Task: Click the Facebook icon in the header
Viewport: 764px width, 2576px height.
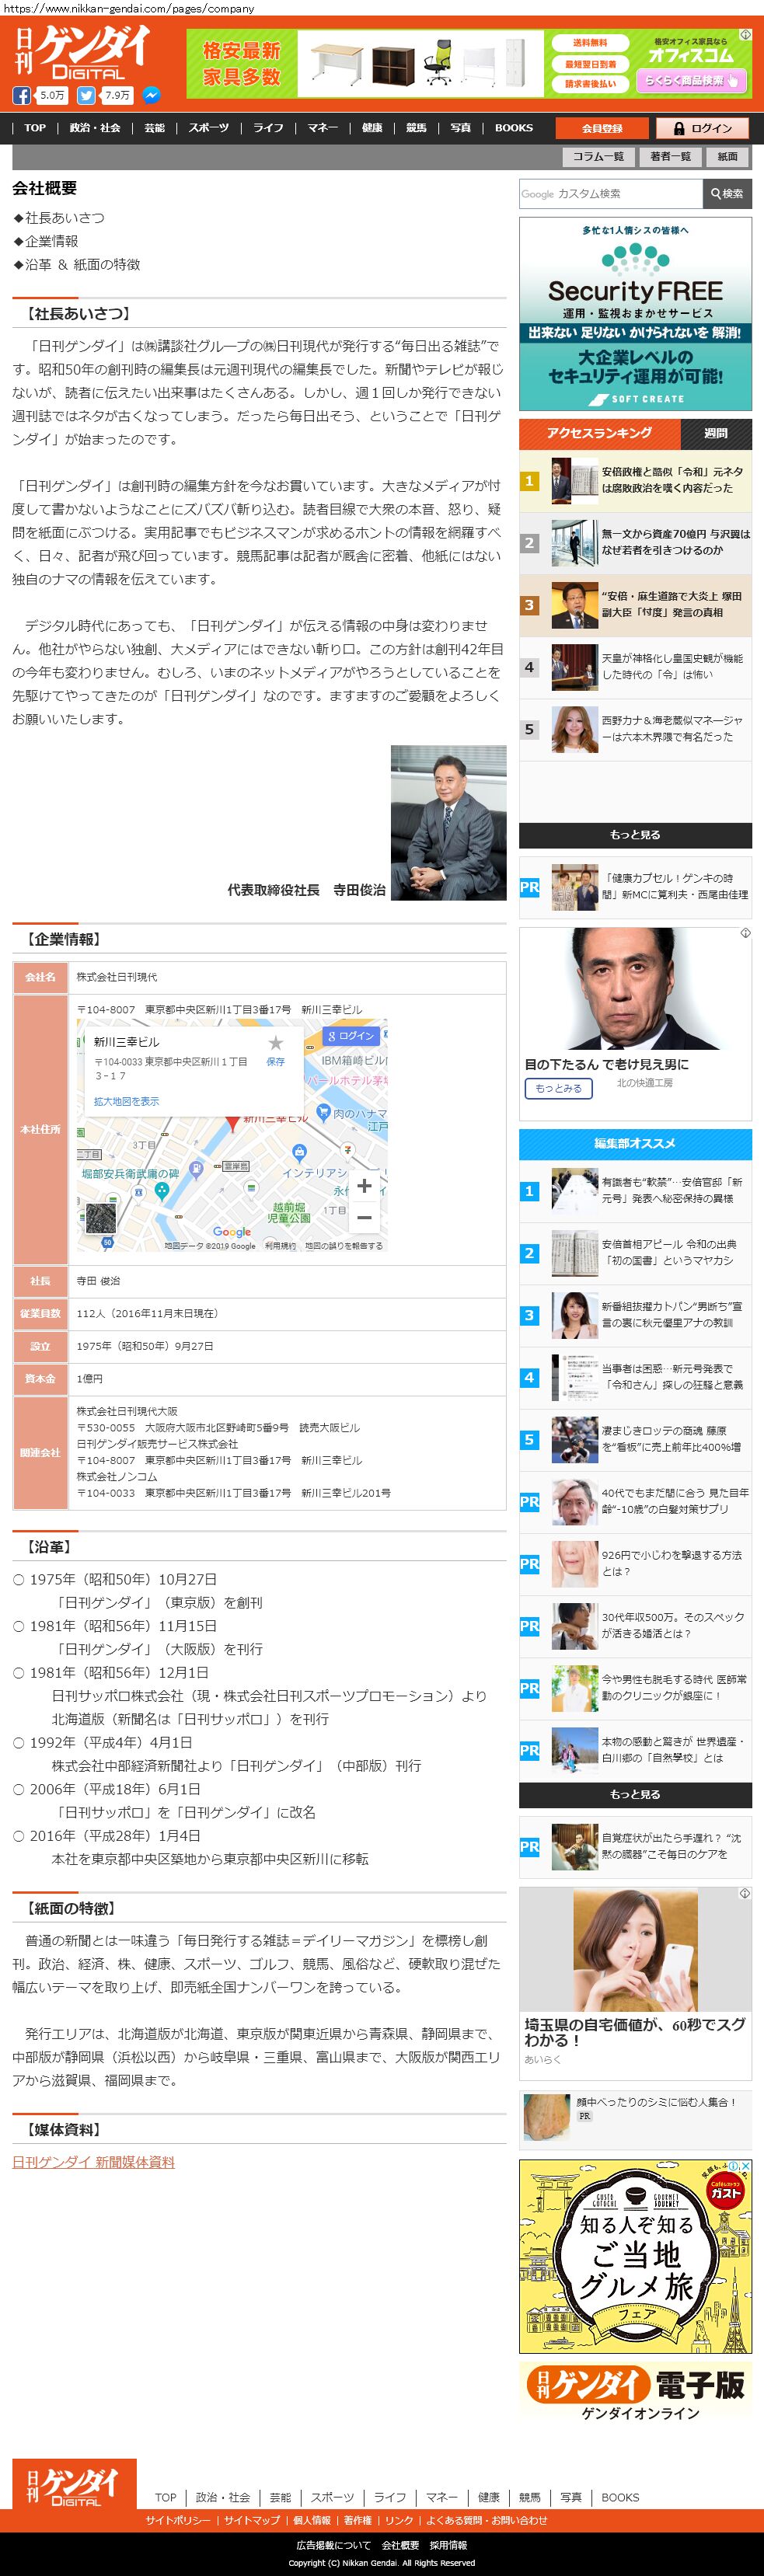Action: (x=22, y=96)
